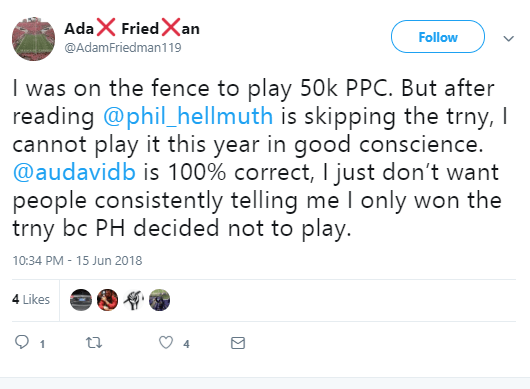Open the @audavidb mention link

pyautogui.click(x=74, y=172)
